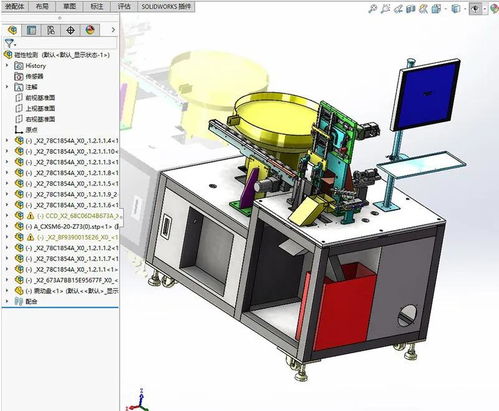499x411 pixels.
Task: Open the FeatureManager design tree tab
Action: pyautogui.click(x=12, y=30)
